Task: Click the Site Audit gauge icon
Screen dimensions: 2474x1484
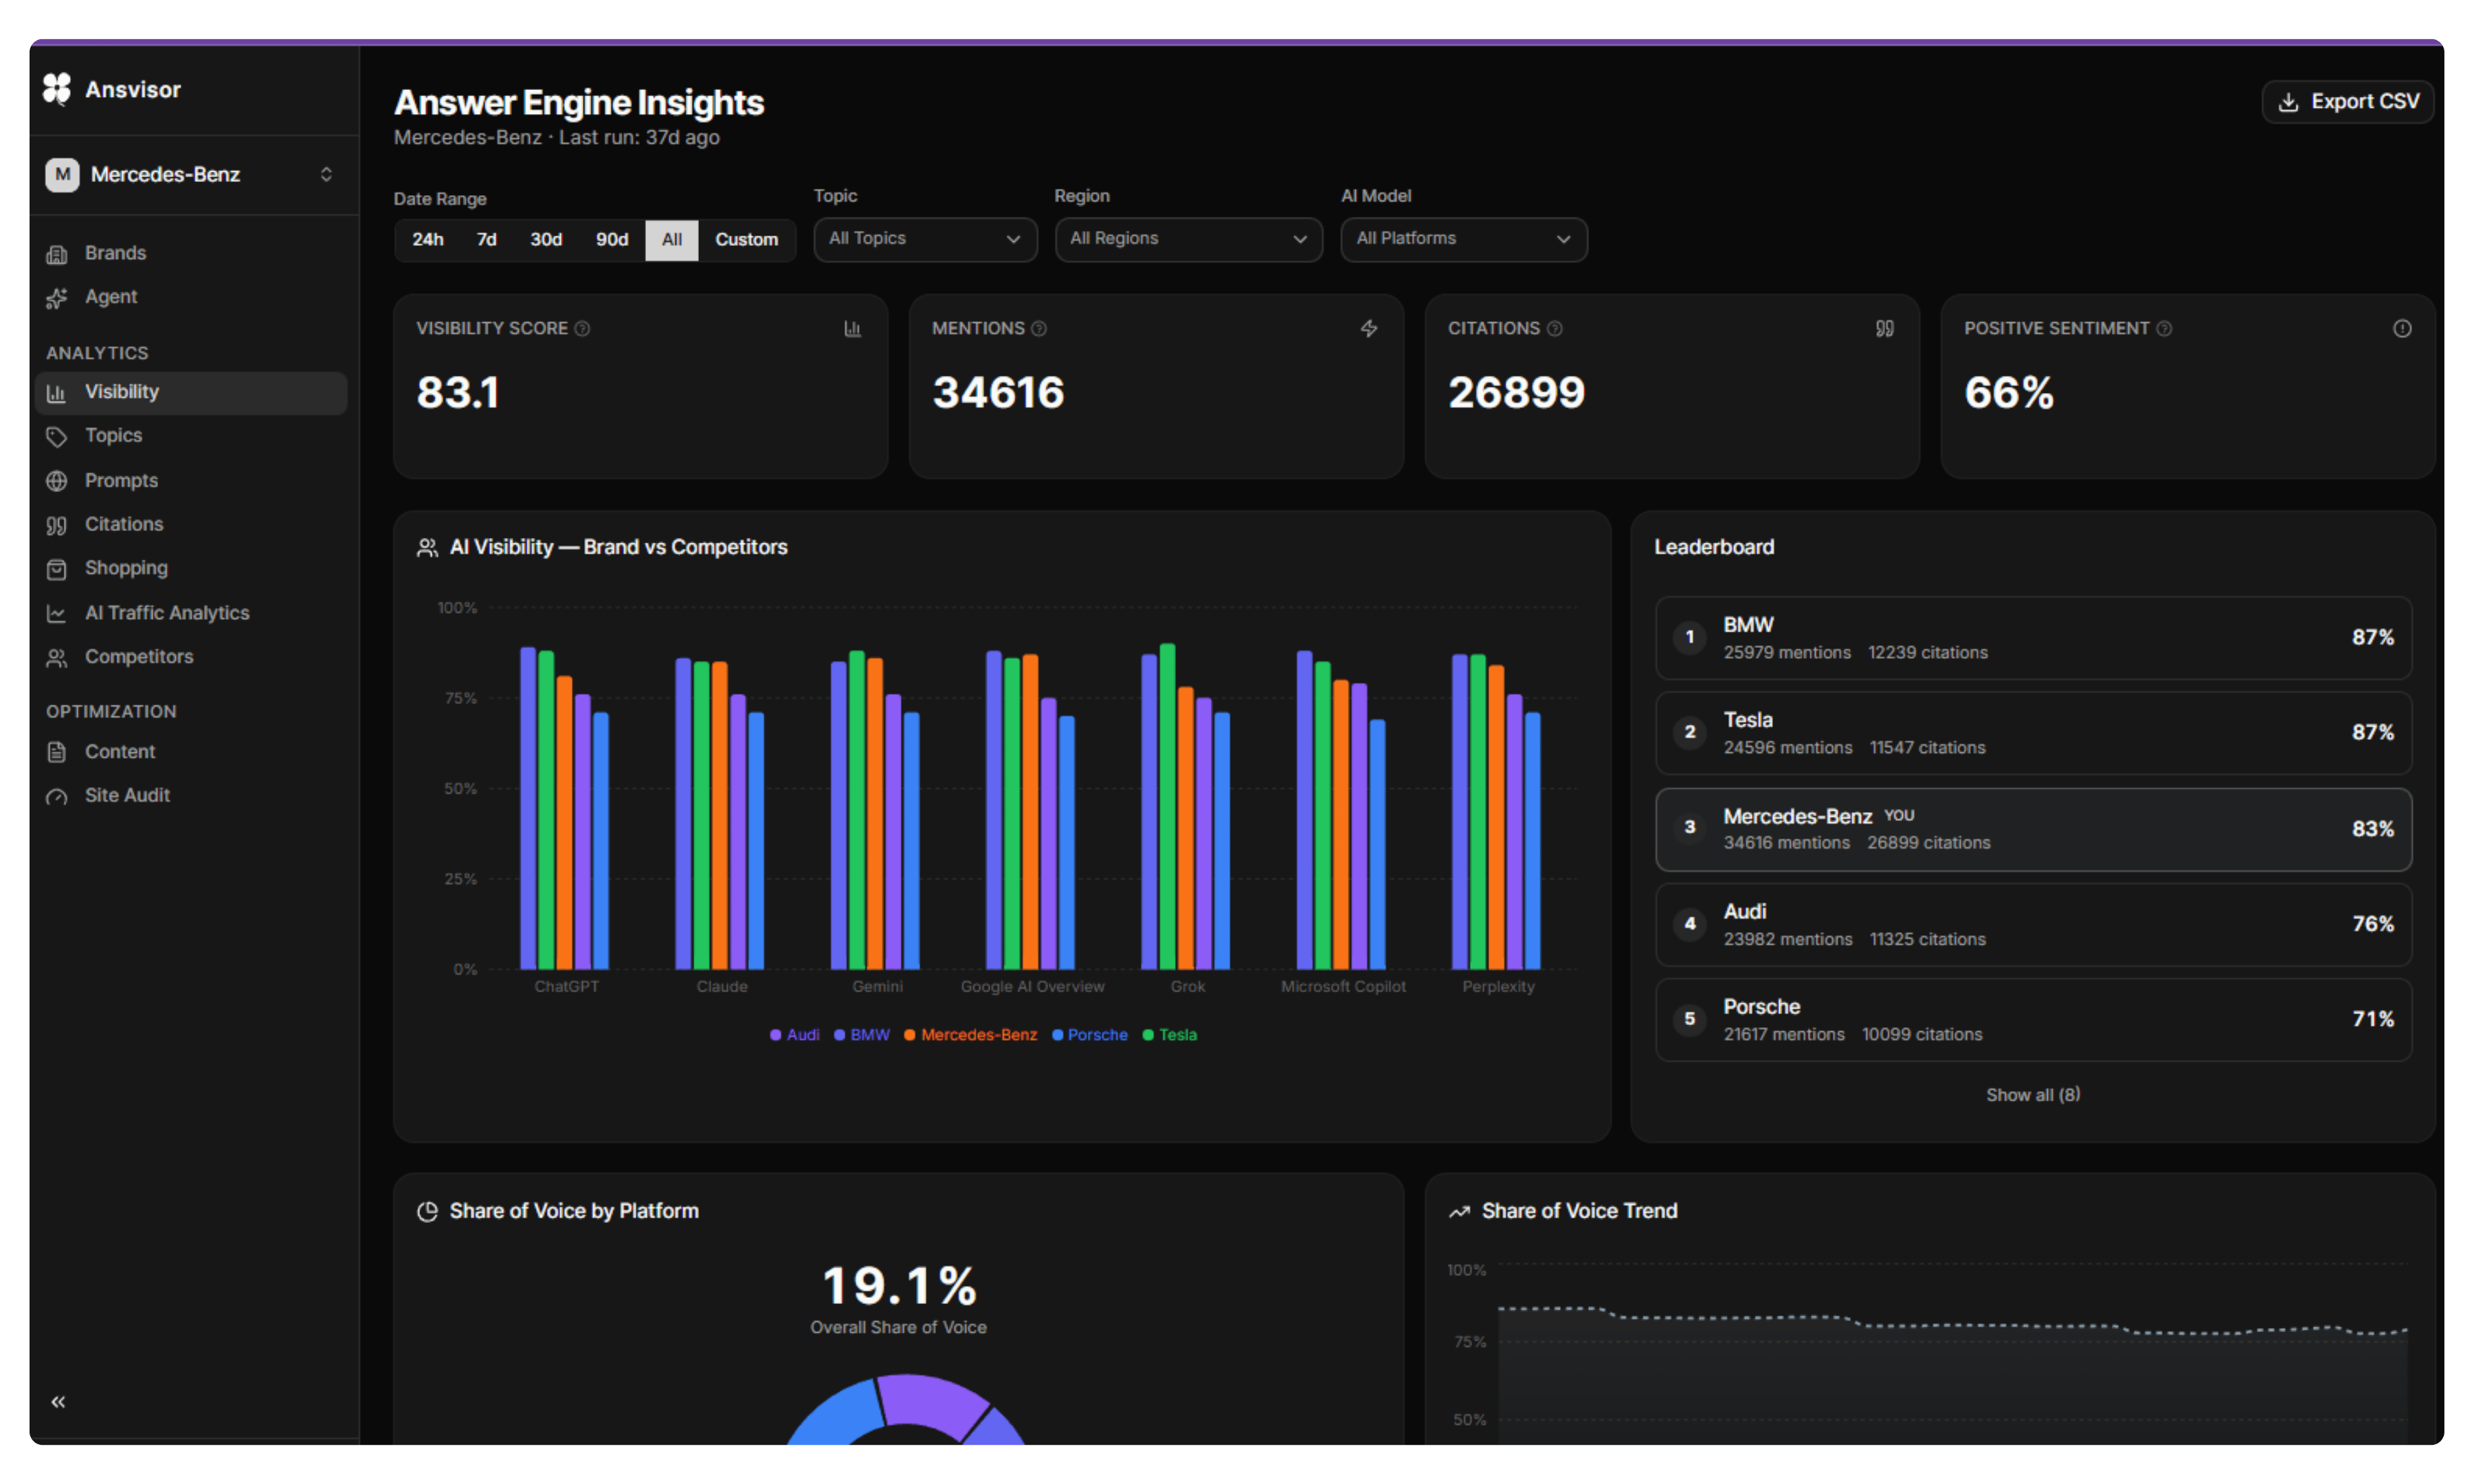Action: [x=57, y=796]
